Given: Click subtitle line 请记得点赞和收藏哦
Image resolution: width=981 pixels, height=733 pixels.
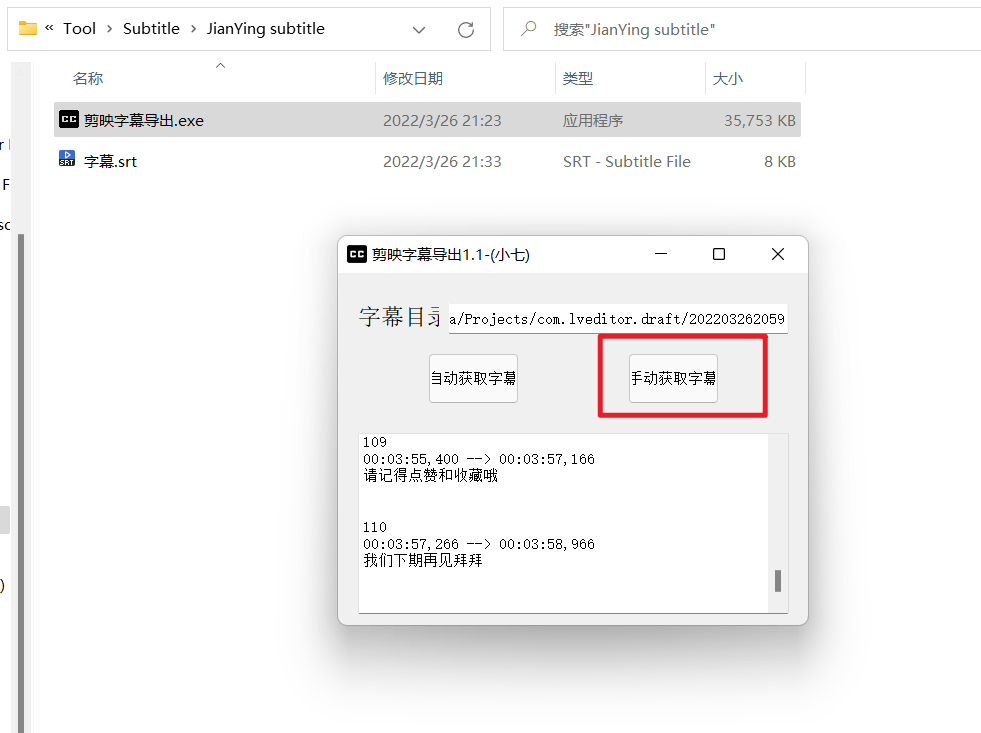Looking at the screenshot, I should click(x=430, y=475).
